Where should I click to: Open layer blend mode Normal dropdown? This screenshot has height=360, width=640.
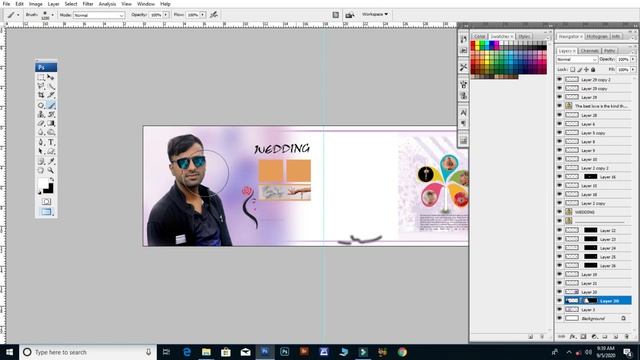577,60
